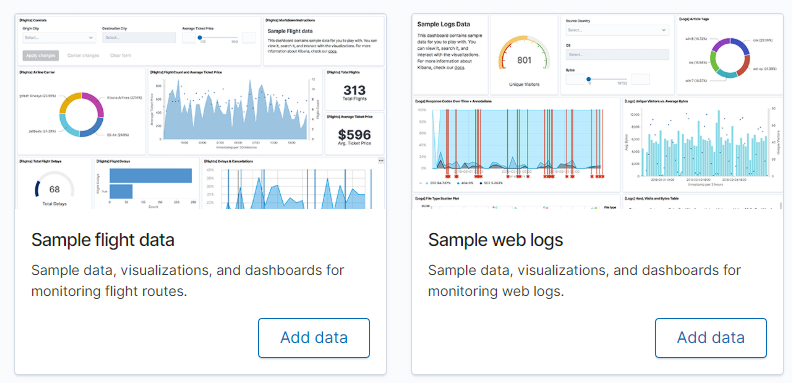Viewport: 792px width, 383px height.
Task: Click Bytes slider handle in logs preview
Action: (588, 79)
